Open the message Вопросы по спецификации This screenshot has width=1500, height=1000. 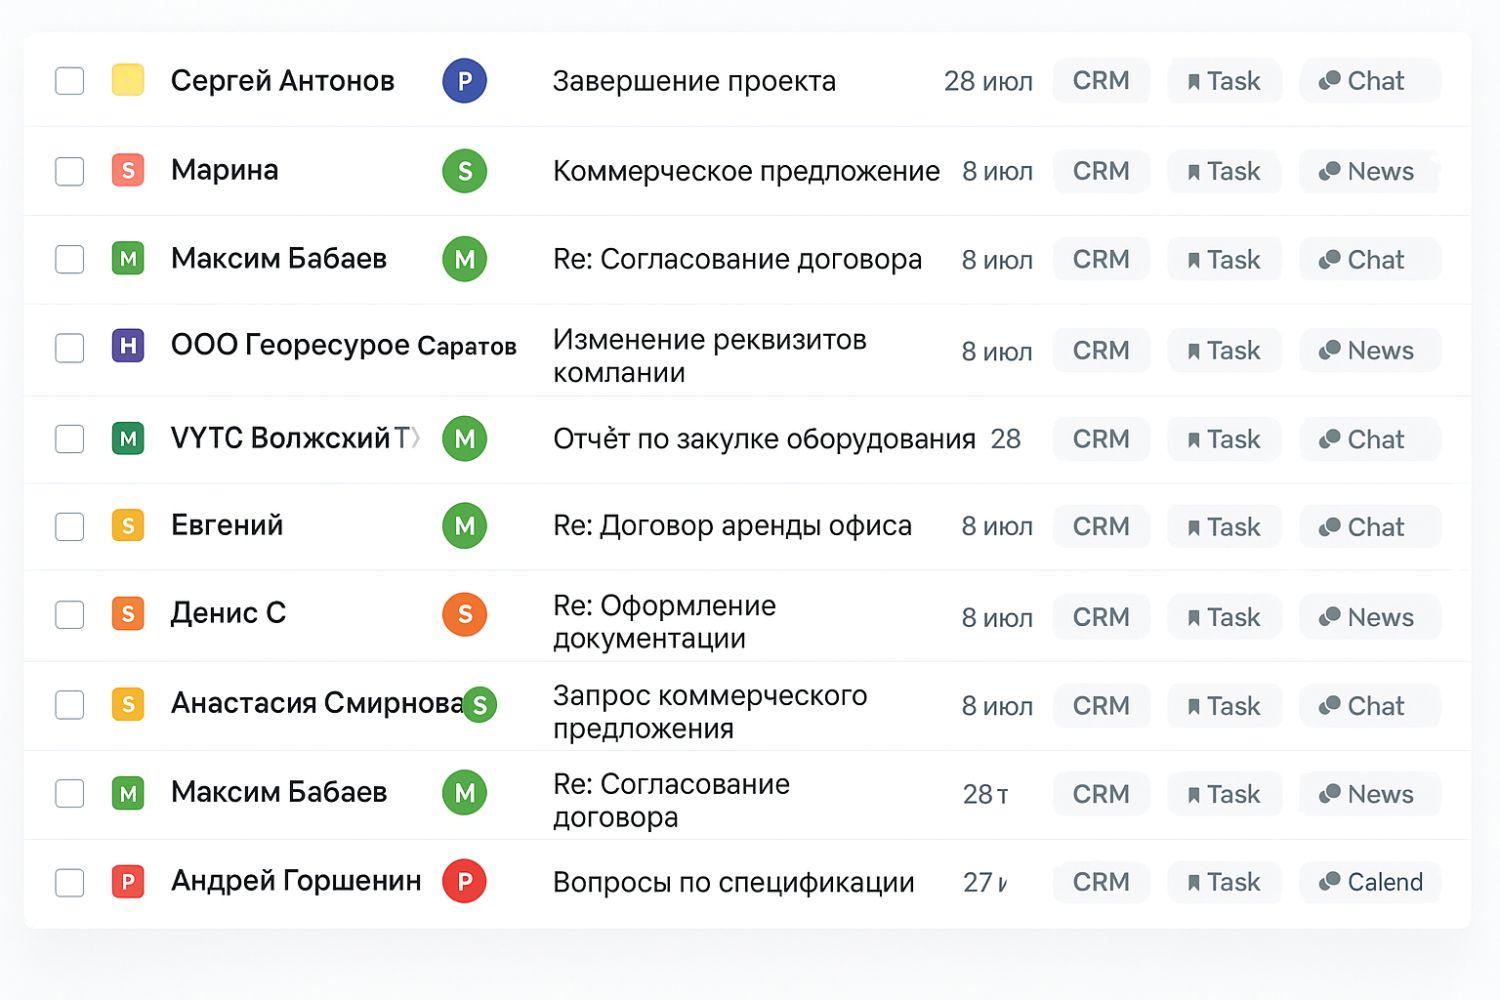[733, 882]
